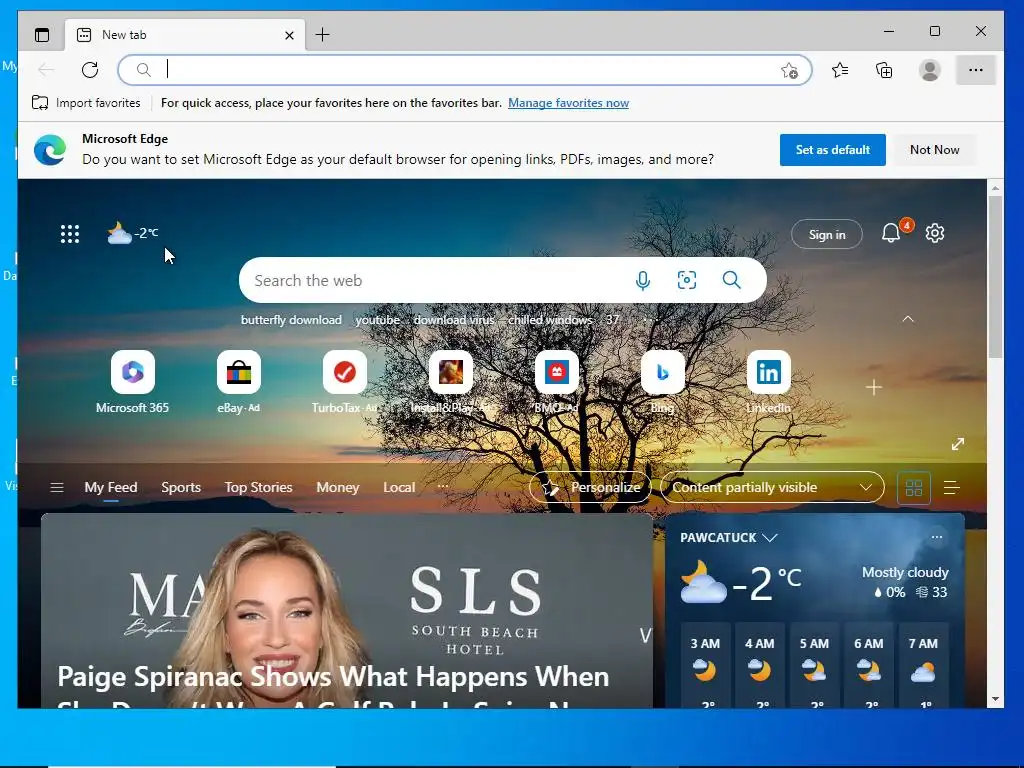
Task: Open Microsoft 365 quick link
Action: pos(133,382)
